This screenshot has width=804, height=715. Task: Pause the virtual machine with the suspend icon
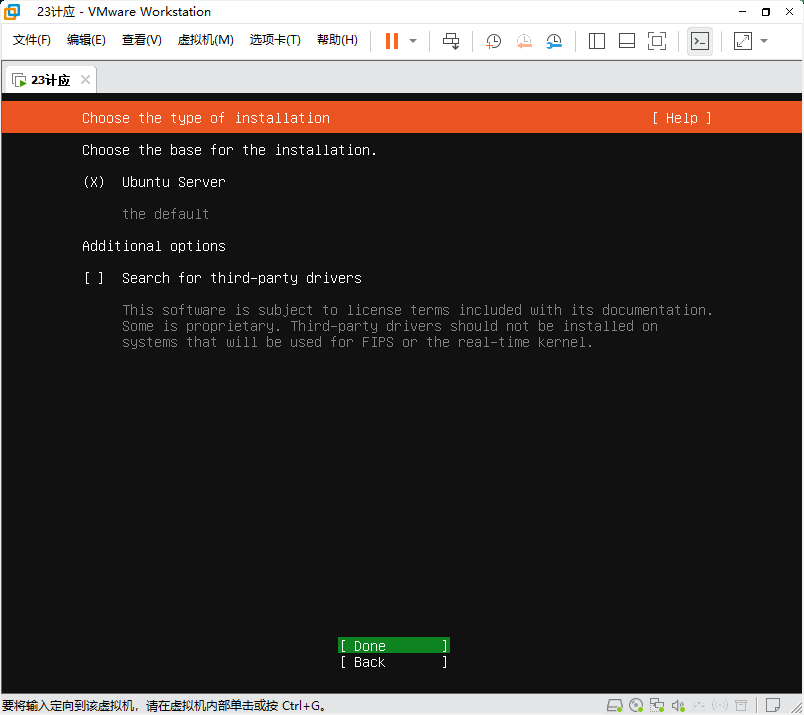click(392, 41)
